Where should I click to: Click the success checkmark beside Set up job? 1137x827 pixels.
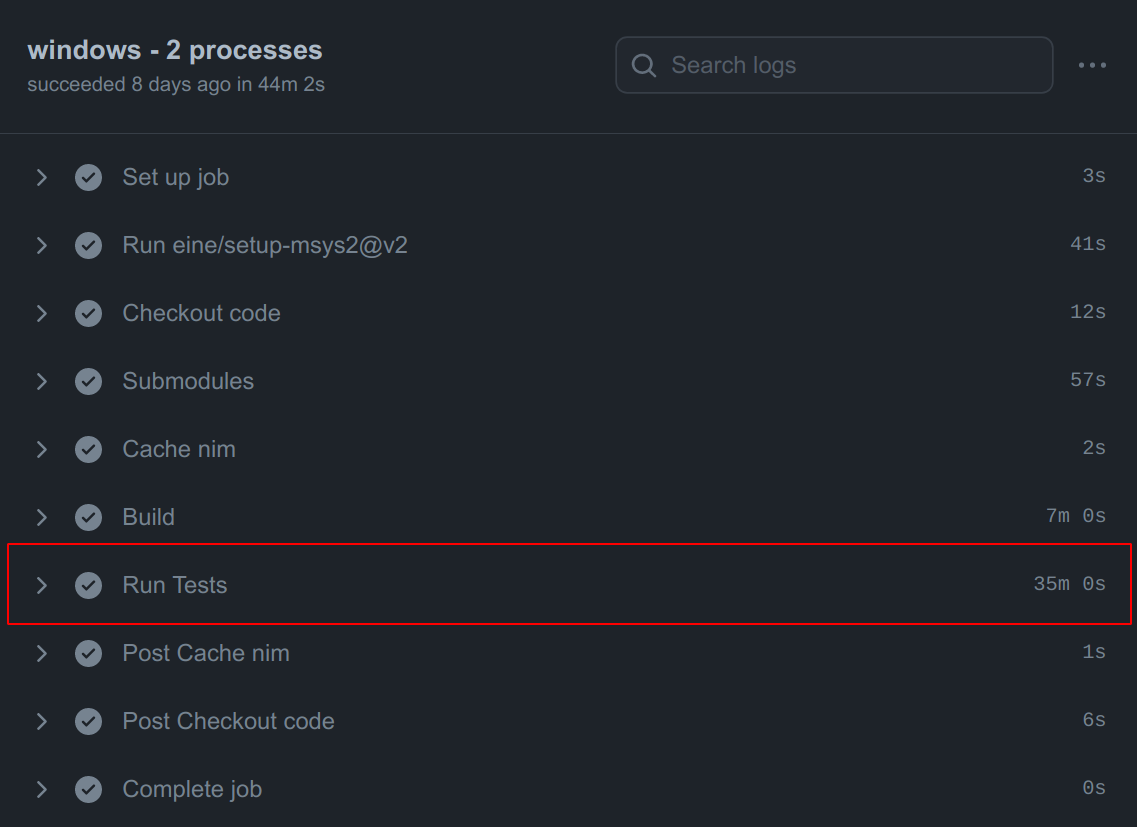[88, 177]
